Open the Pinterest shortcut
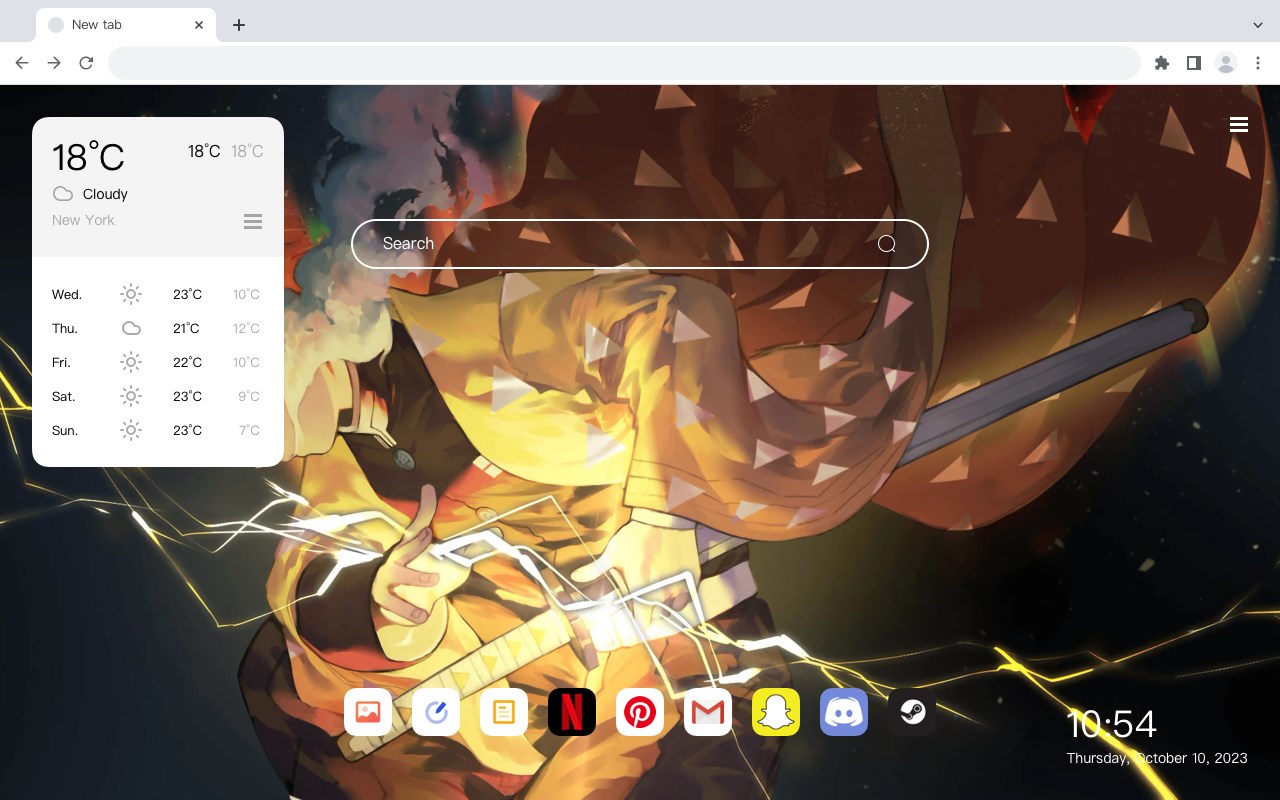Image resolution: width=1280 pixels, height=800 pixels. [x=640, y=712]
